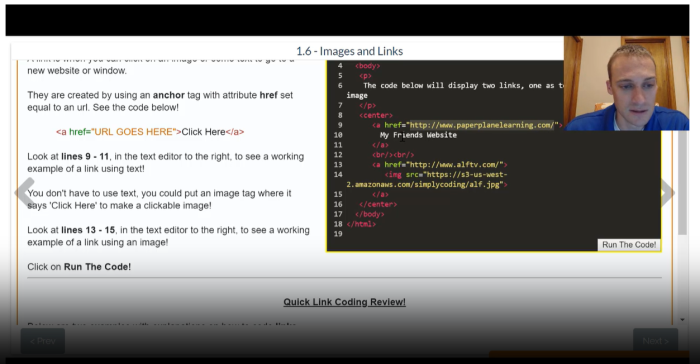Viewport: 700px width, 364px height.
Task: Click the page scrollbar thumb on the right
Action: [x=682, y=183]
